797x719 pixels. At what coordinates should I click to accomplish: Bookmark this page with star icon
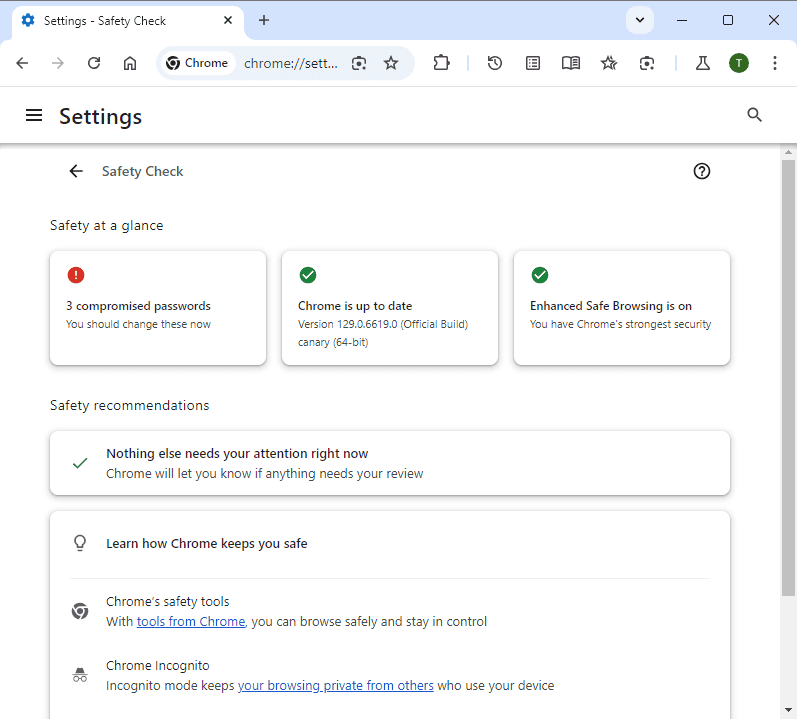click(x=391, y=63)
